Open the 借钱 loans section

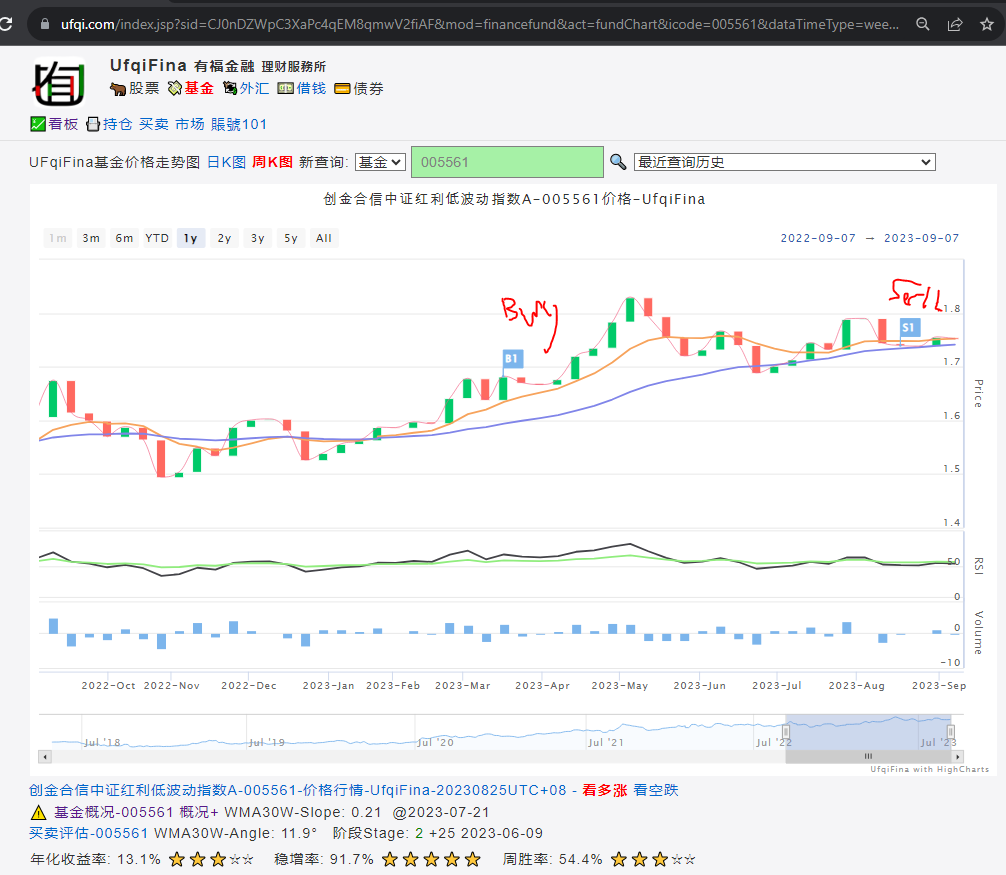click(x=302, y=88)
